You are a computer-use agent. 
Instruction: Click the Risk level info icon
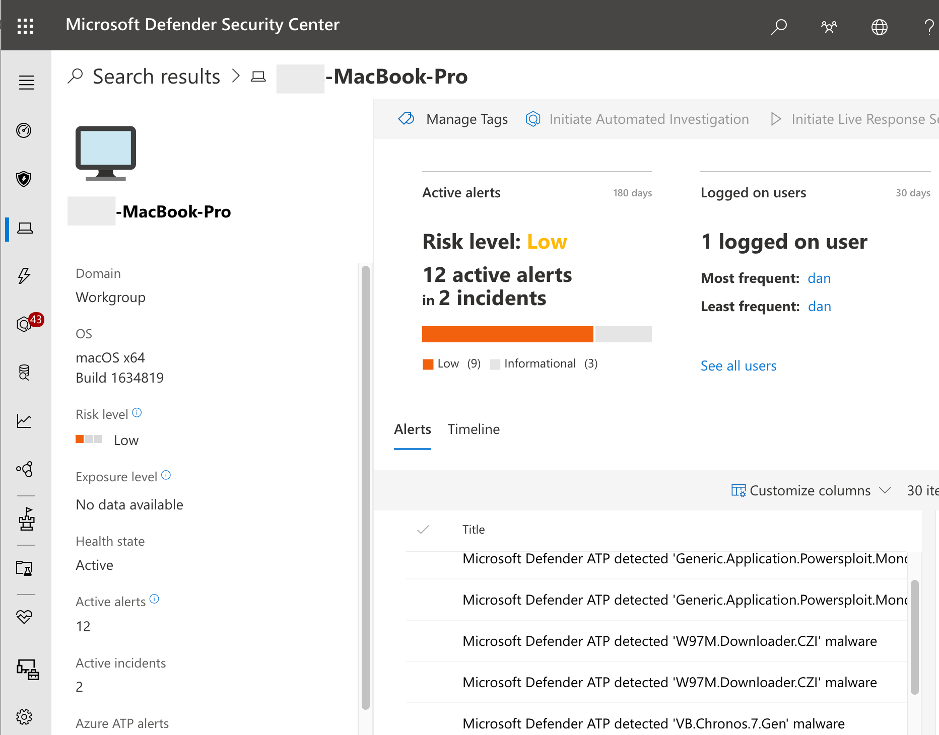point(137,412)
